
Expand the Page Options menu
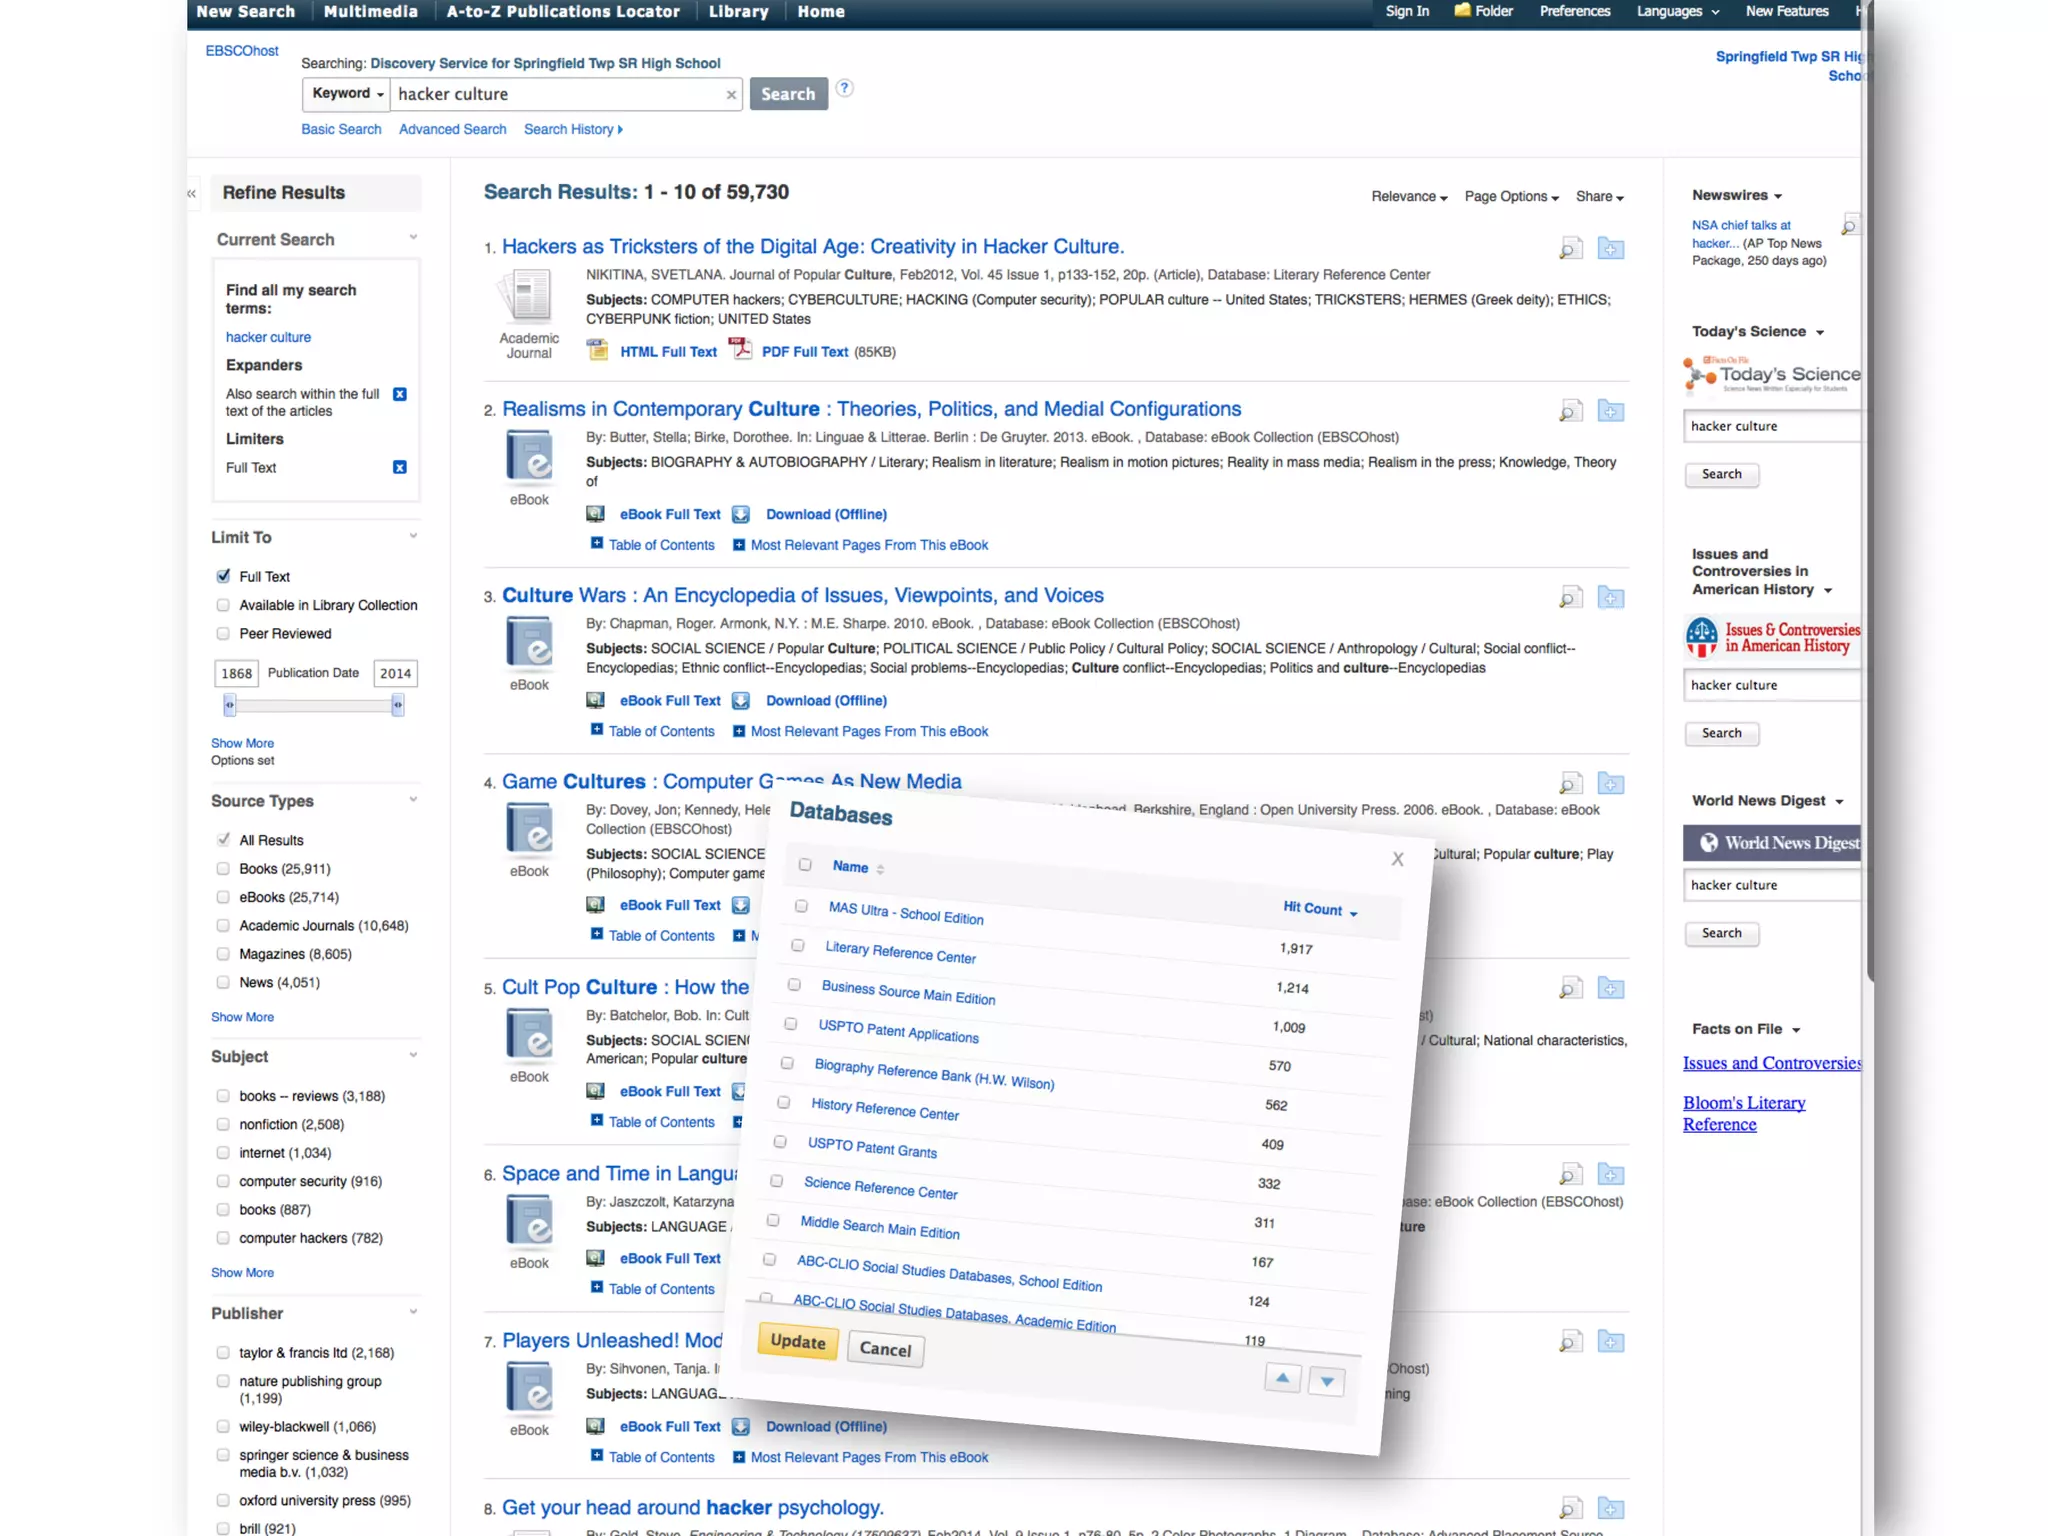pos(1510,197)
